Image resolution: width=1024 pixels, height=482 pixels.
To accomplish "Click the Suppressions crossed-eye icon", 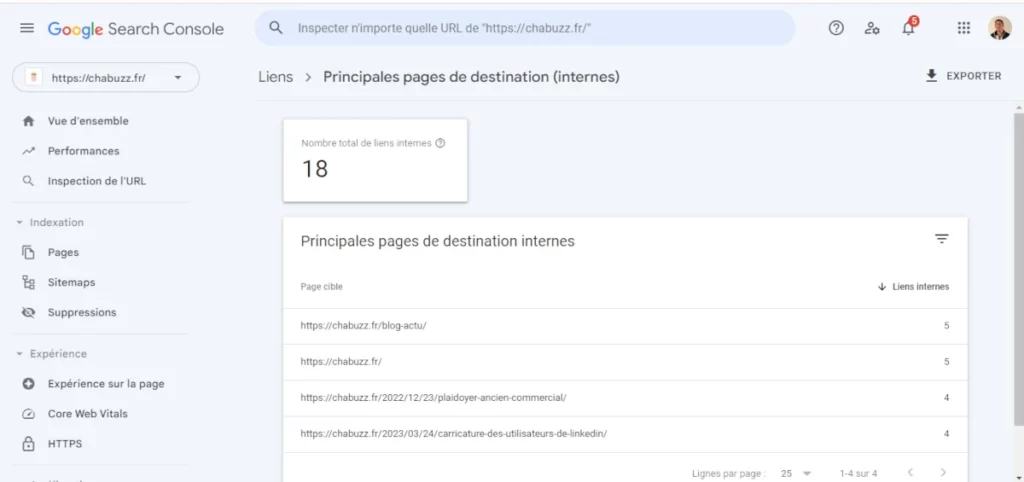I will point(27,312).
